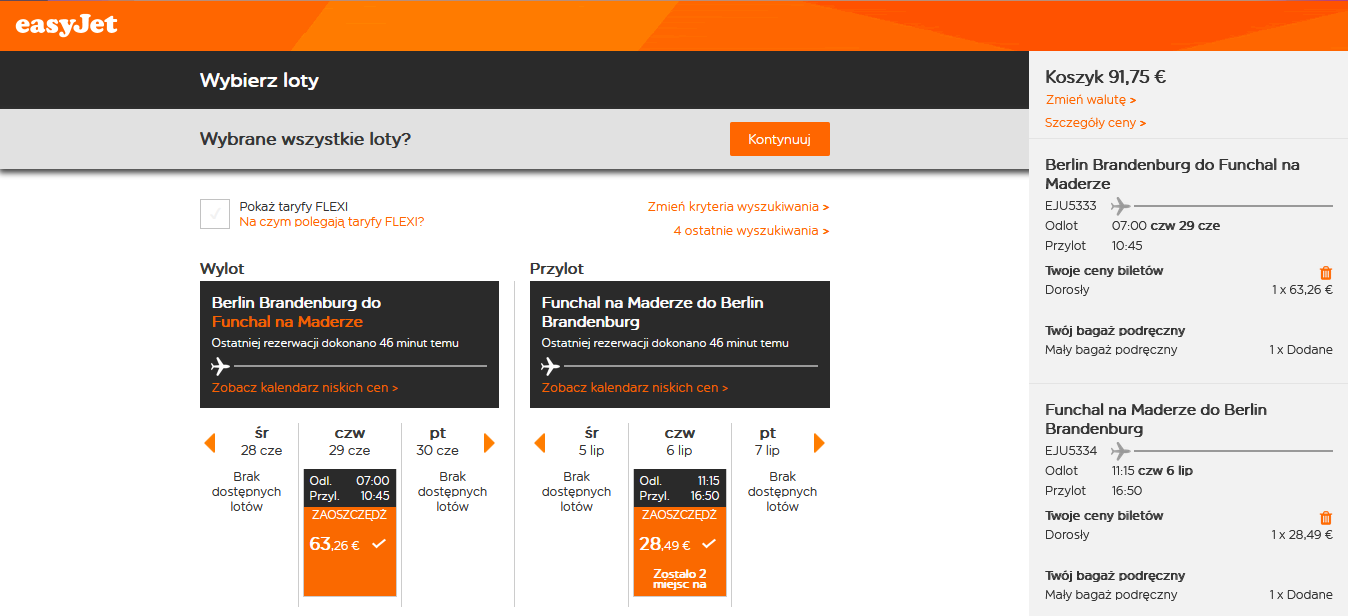The height and width of the screenshot is (616, 1348).
Task: Click the Koszyk 91,75 € heading
Action: pos(1106,77)
